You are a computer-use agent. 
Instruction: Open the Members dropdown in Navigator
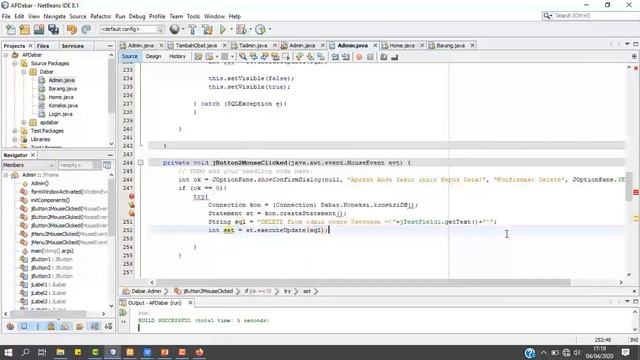pos(29,165)
